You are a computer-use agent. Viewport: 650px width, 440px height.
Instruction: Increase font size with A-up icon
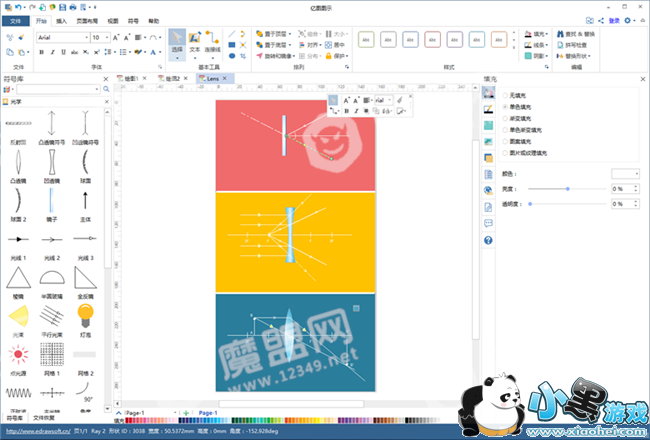coord(116,38)
